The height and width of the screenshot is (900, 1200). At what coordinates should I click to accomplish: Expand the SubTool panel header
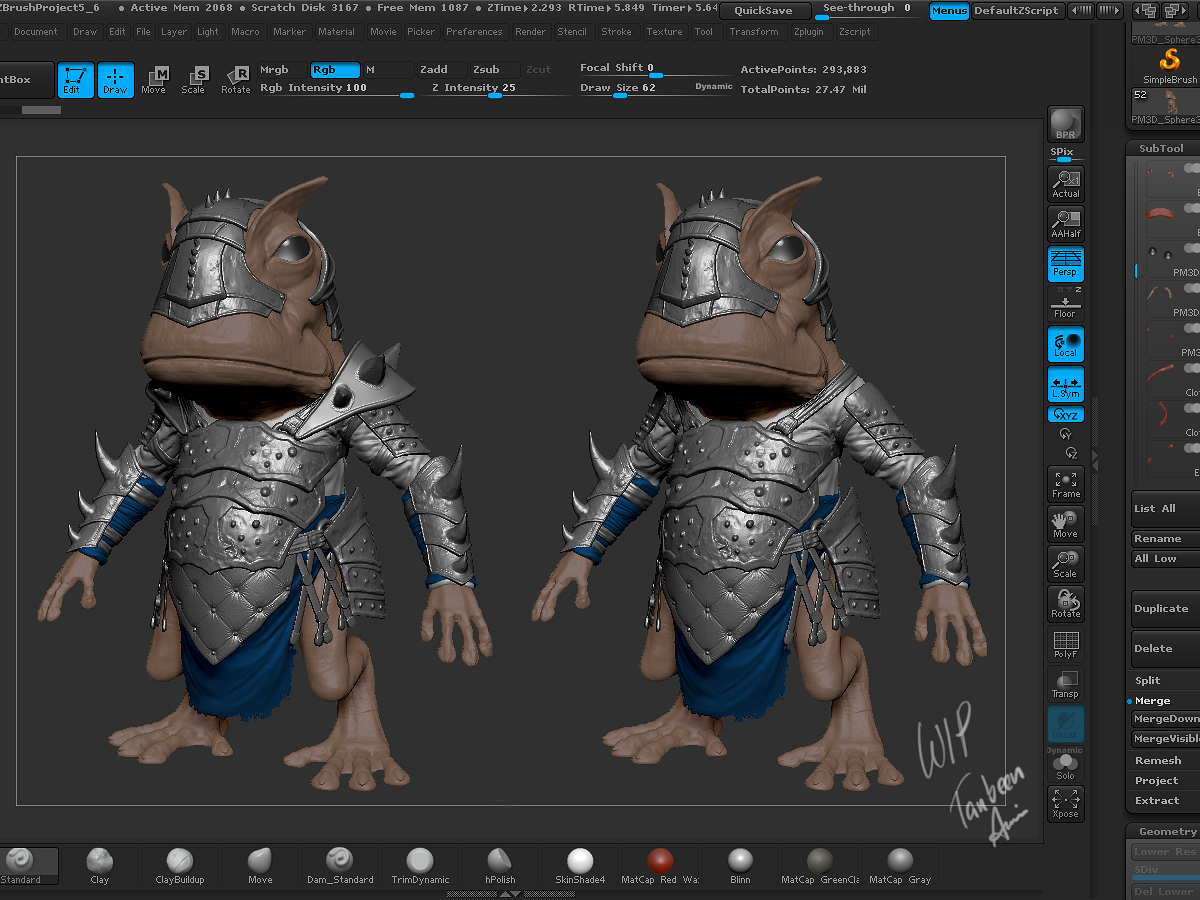pyautogui.click(x=1164, y=148)
